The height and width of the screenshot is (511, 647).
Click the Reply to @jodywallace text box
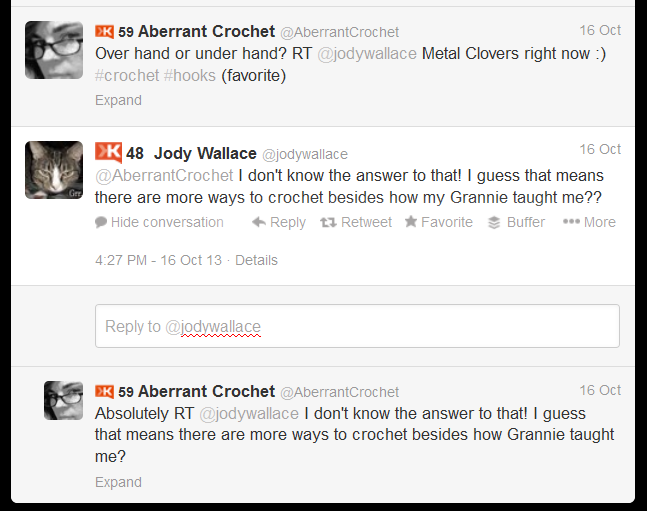357,326
